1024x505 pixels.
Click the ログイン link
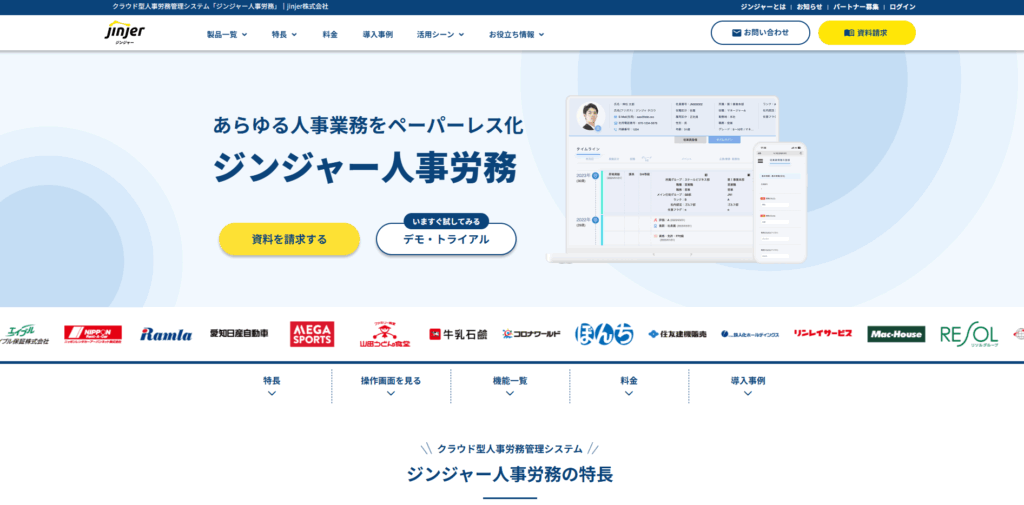pyautogui.click(x=902, y=7)
